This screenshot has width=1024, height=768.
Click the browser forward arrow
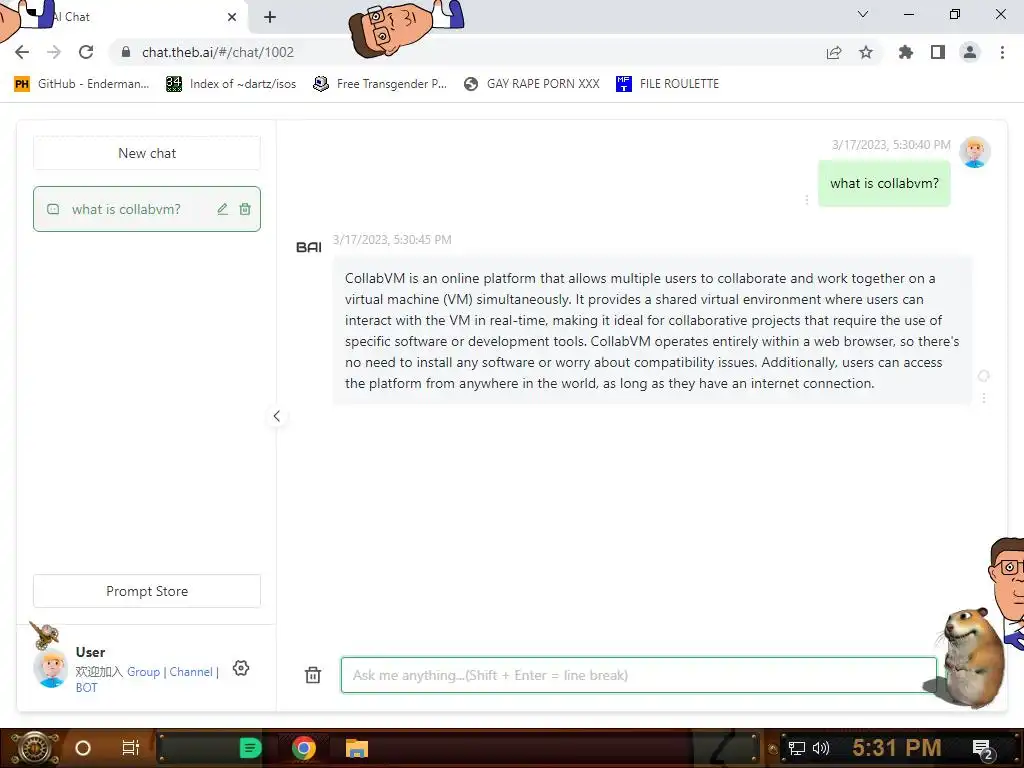(54, 52)
